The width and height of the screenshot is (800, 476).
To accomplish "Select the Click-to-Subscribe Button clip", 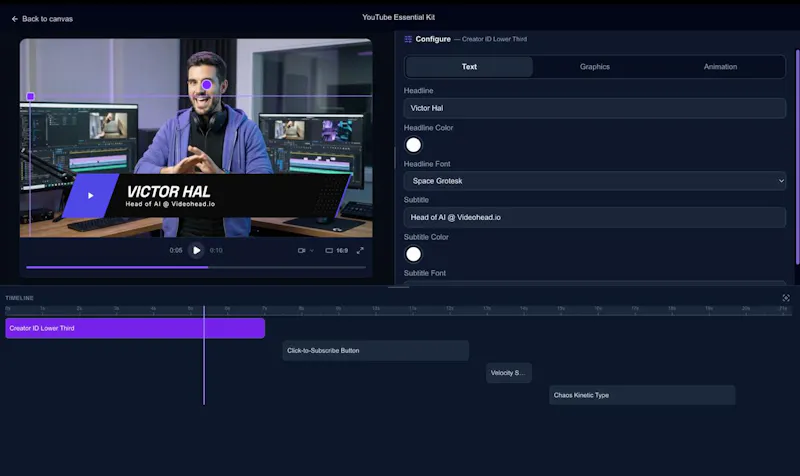I will (x=376, y=350).
